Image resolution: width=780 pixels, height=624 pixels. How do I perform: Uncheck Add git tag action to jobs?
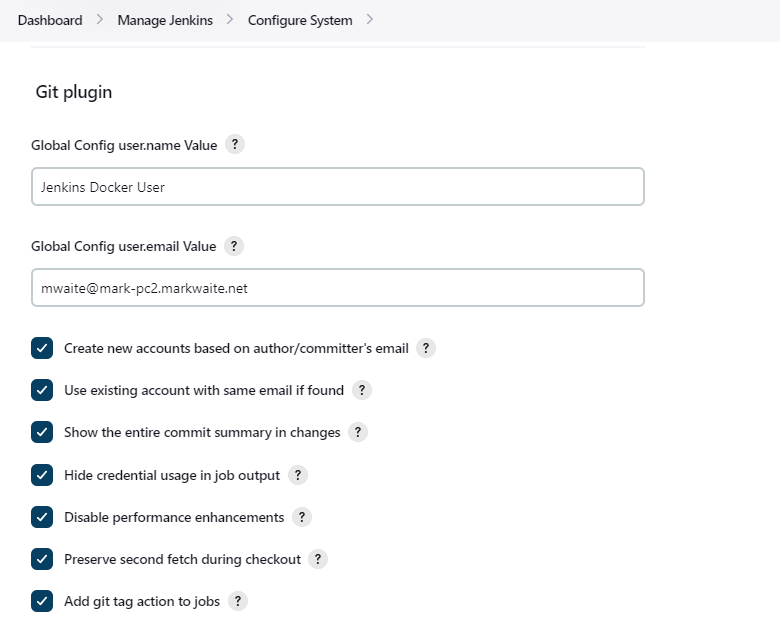pyautogui.click(x=42, y=601)
